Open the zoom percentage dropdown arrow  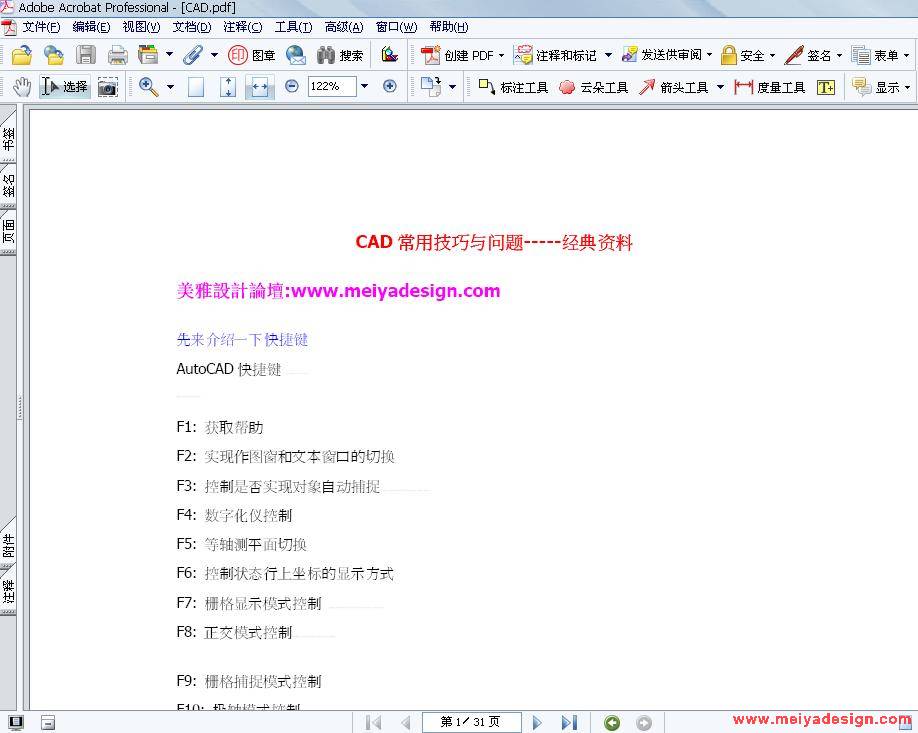click(x=364, y=87)
